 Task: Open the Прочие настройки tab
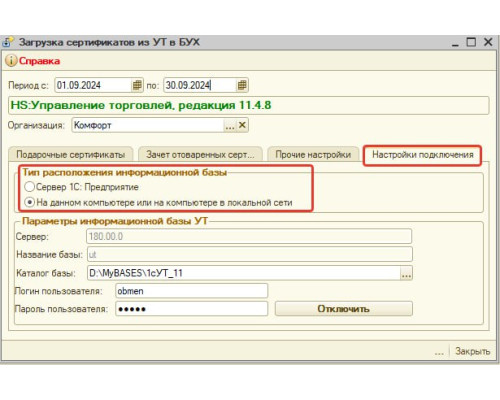point(313,154)
